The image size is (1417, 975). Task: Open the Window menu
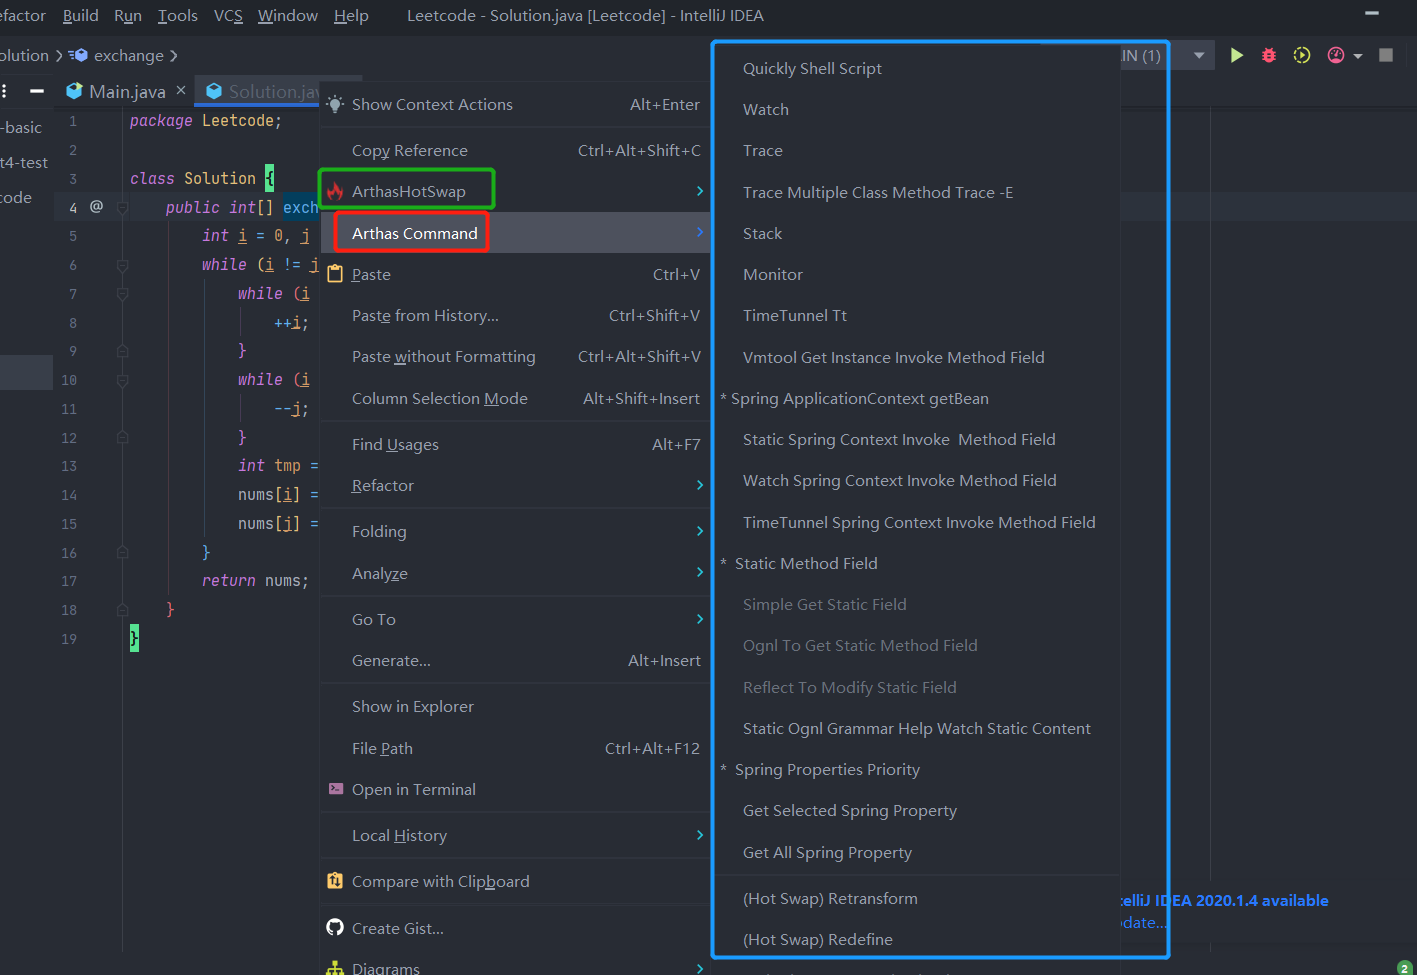pos(288,15)
